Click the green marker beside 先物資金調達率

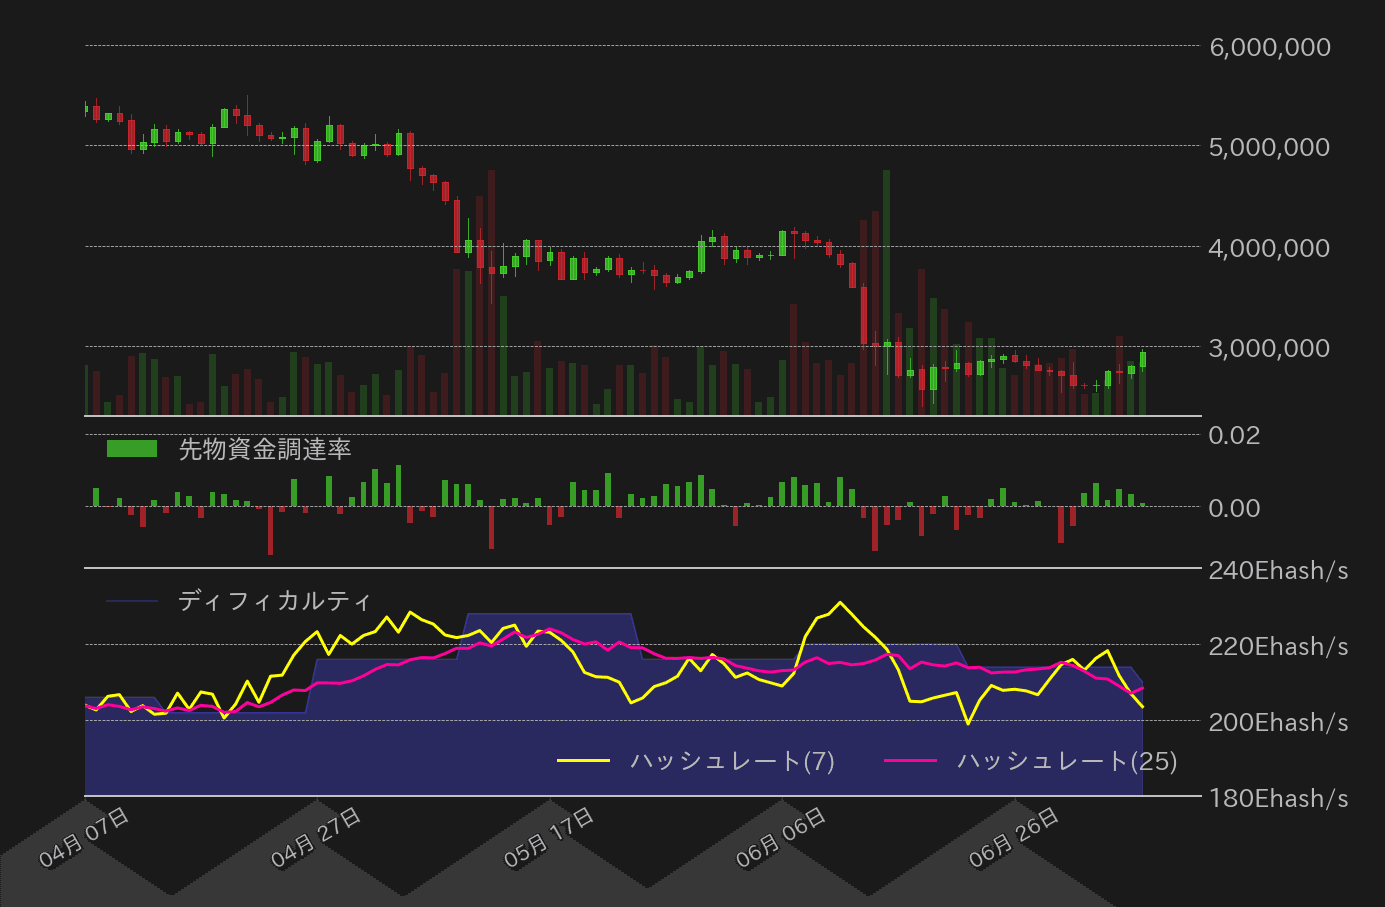coord(130,447)
